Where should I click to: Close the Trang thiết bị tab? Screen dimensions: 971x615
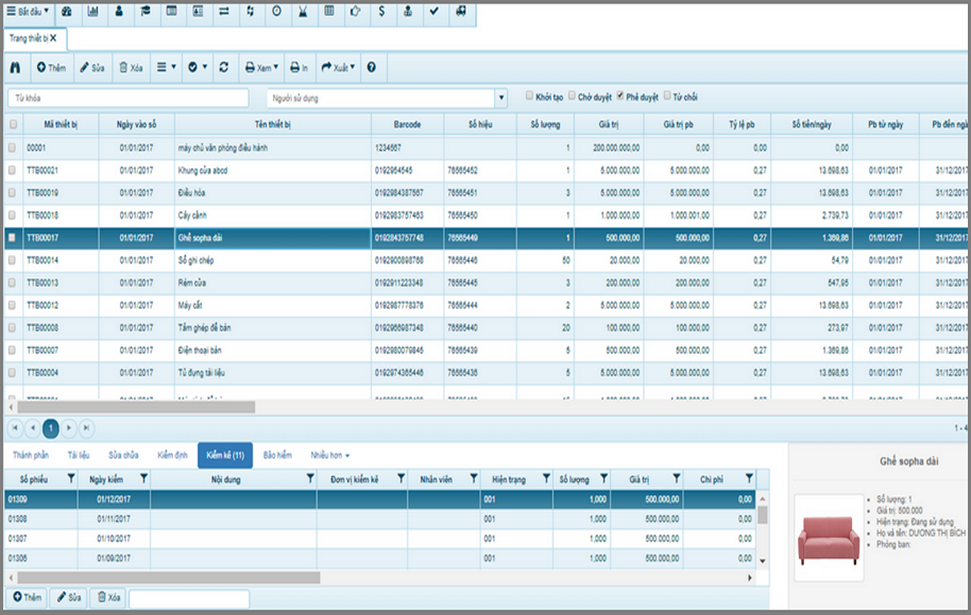coord(53,38)
